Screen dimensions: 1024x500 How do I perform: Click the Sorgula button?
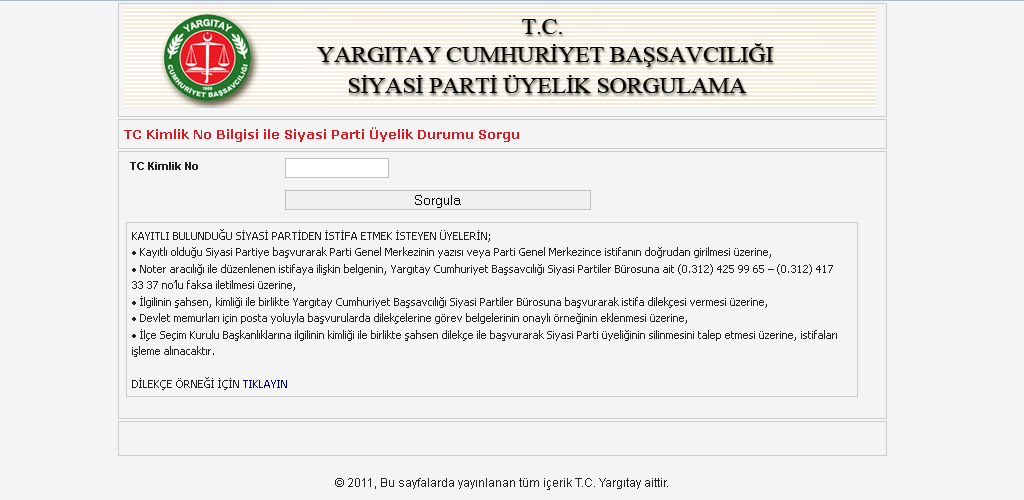click(x=438, y=200)
